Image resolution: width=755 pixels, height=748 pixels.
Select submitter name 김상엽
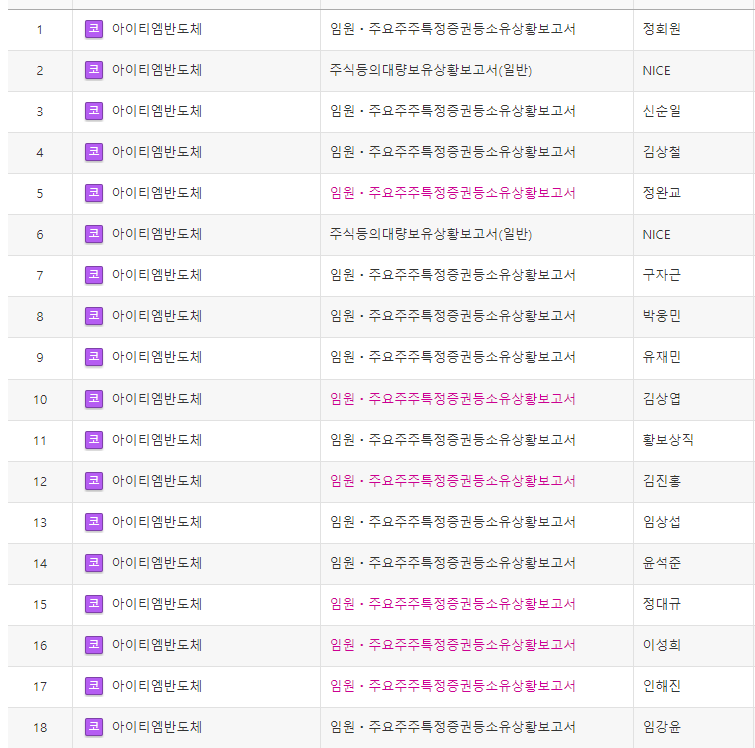pyautogui.click(x=662, y=398)
